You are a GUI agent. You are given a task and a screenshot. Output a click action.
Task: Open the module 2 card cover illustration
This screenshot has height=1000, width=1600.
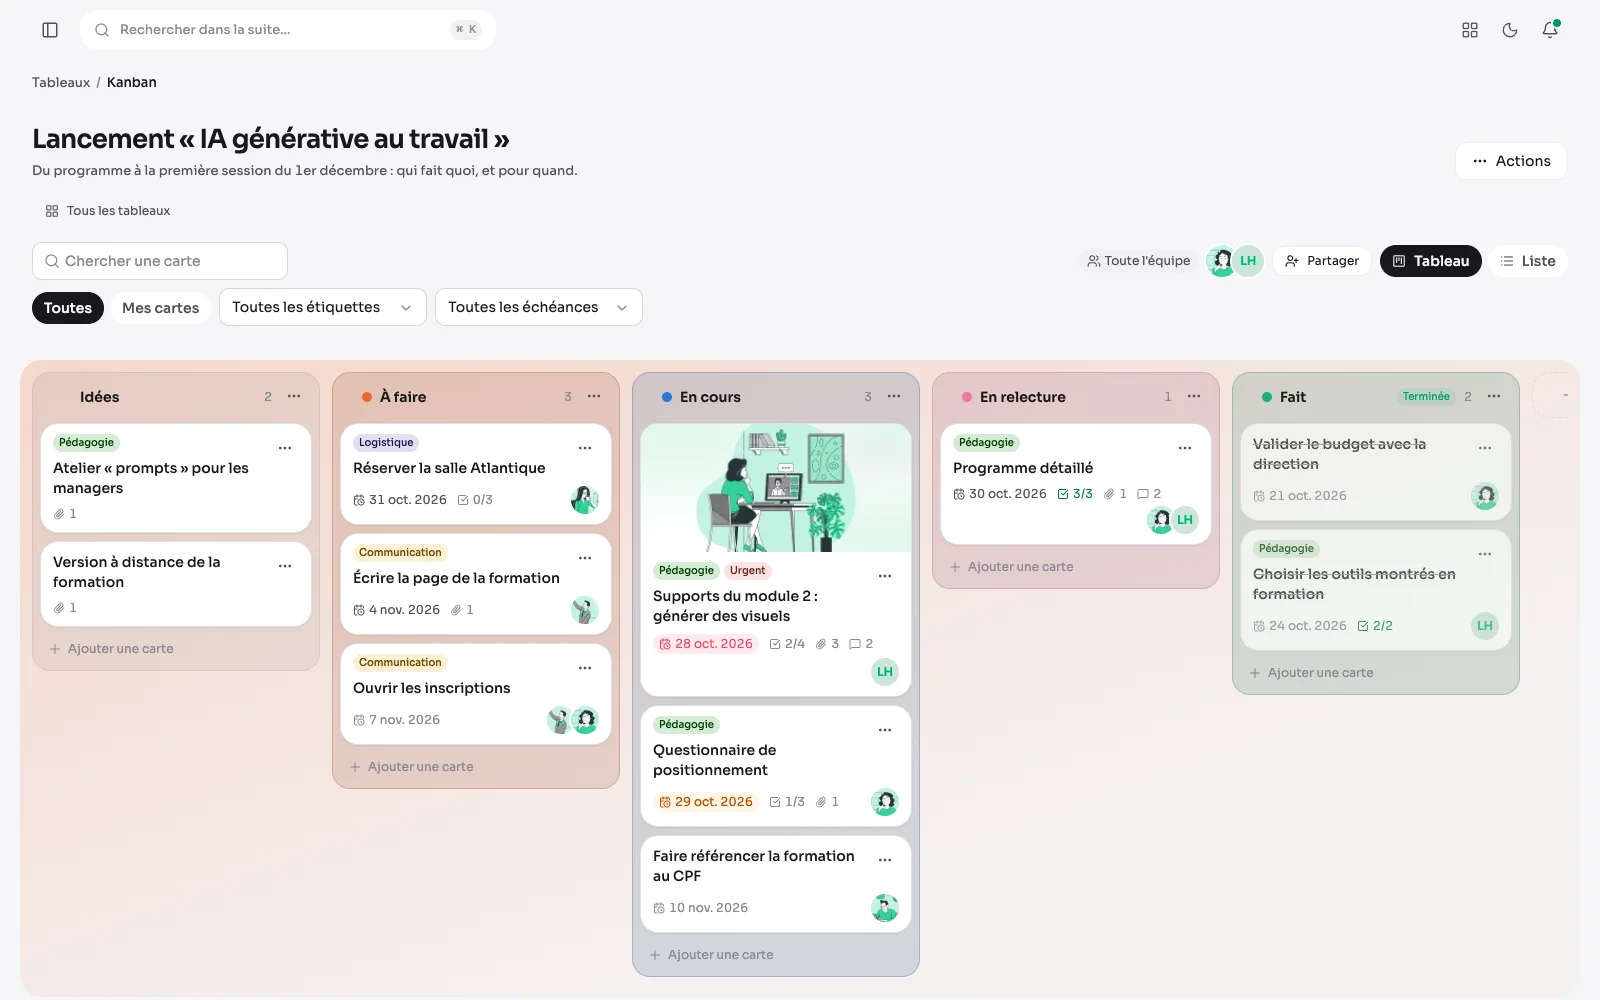pos(776,488)
